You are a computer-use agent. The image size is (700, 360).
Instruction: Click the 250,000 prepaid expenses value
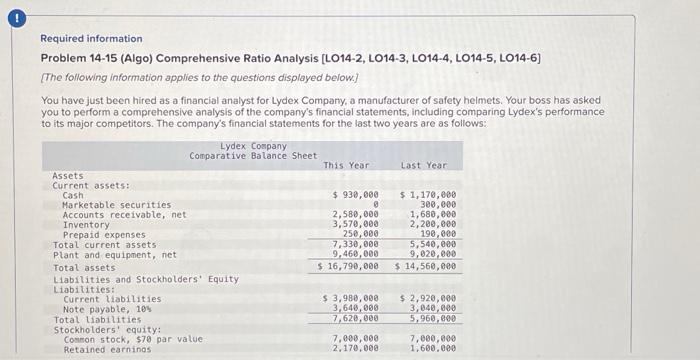tap(361, 234)
